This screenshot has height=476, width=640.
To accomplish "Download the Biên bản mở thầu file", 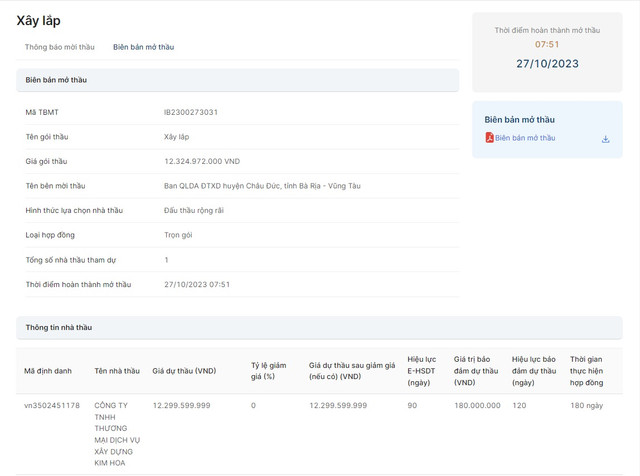I will point(605,139).
